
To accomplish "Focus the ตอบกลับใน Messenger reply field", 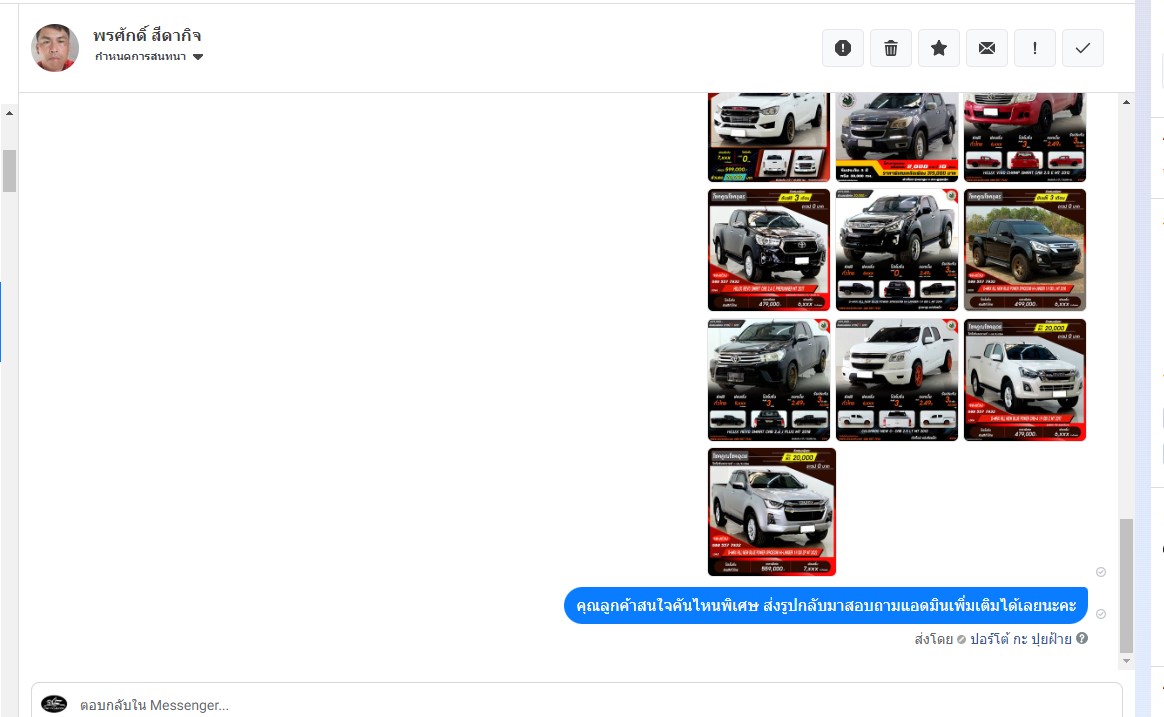I will (576, 704).
